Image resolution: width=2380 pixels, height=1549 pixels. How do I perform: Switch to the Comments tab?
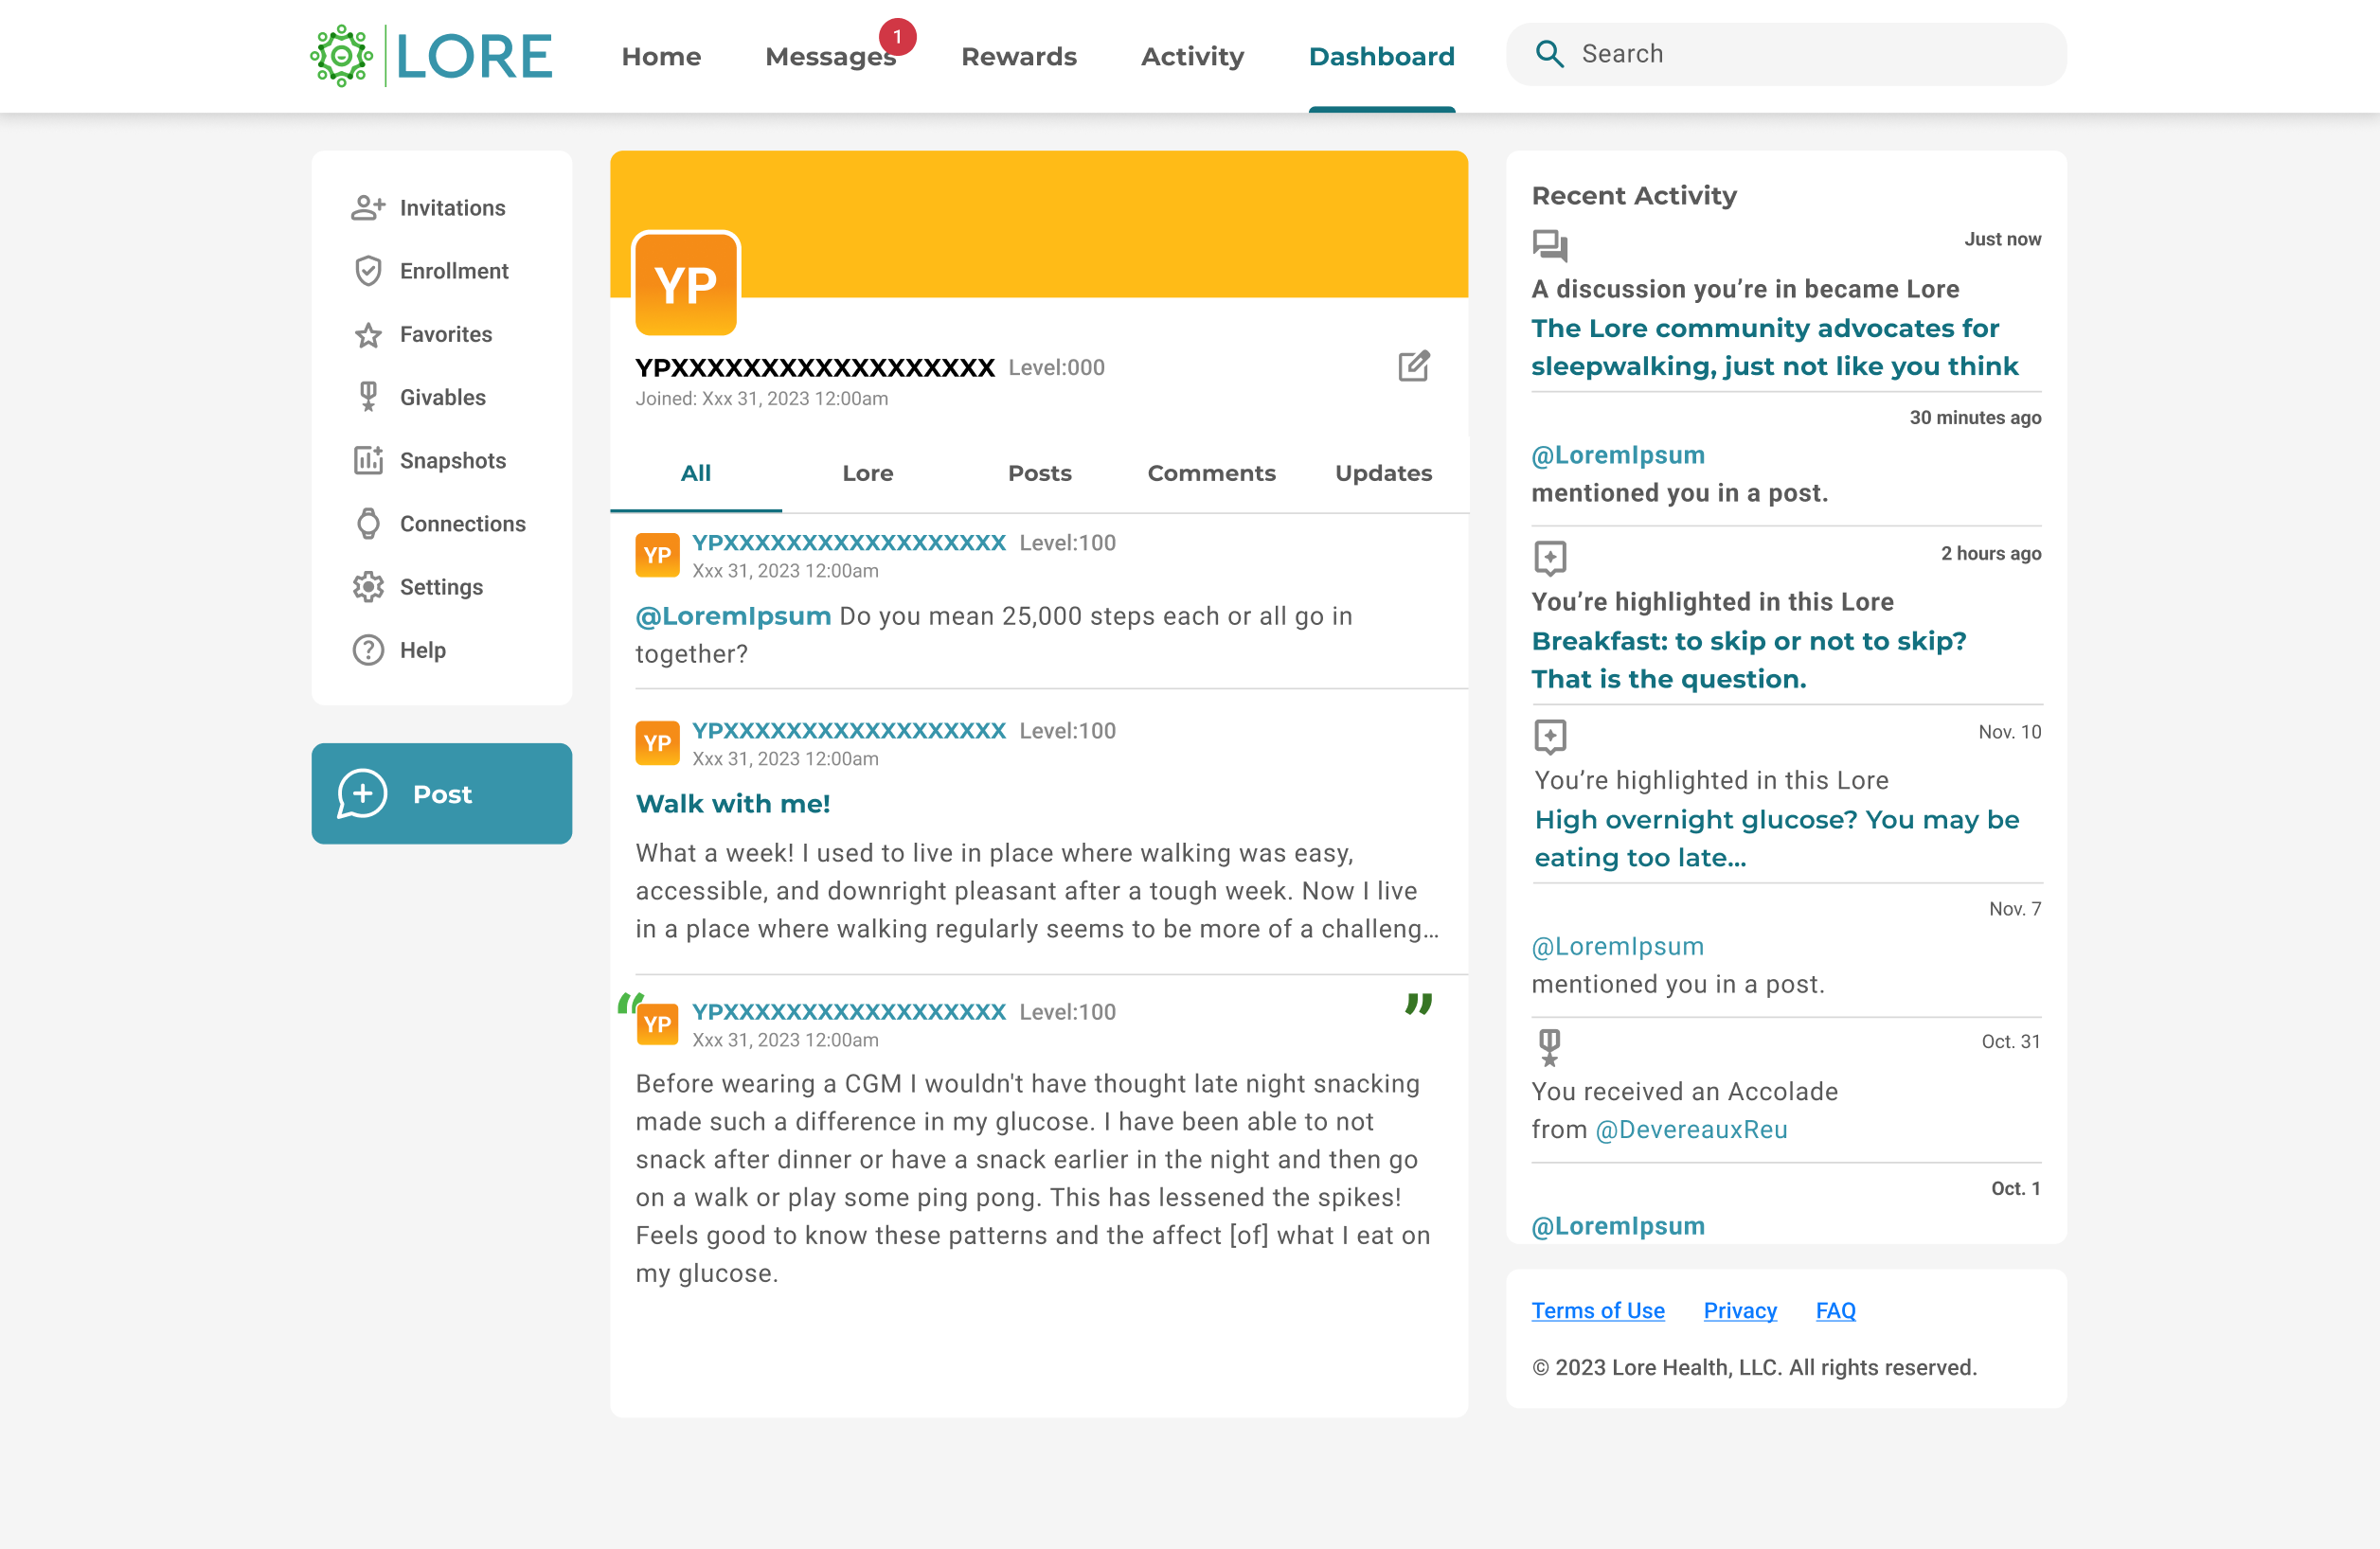pyautogui.click(x=1211, y=473)
